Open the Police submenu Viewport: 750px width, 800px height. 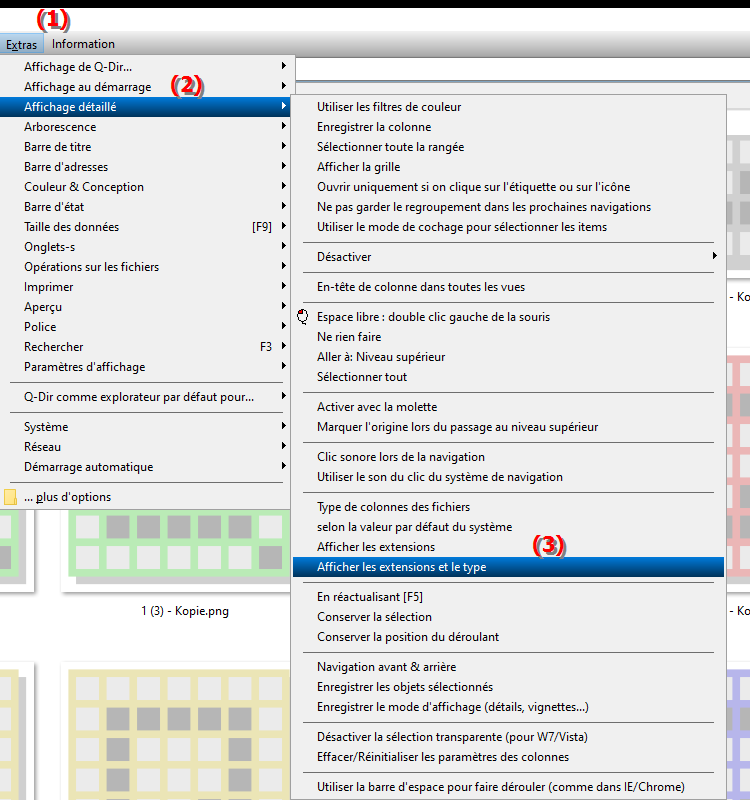[145, 327]
